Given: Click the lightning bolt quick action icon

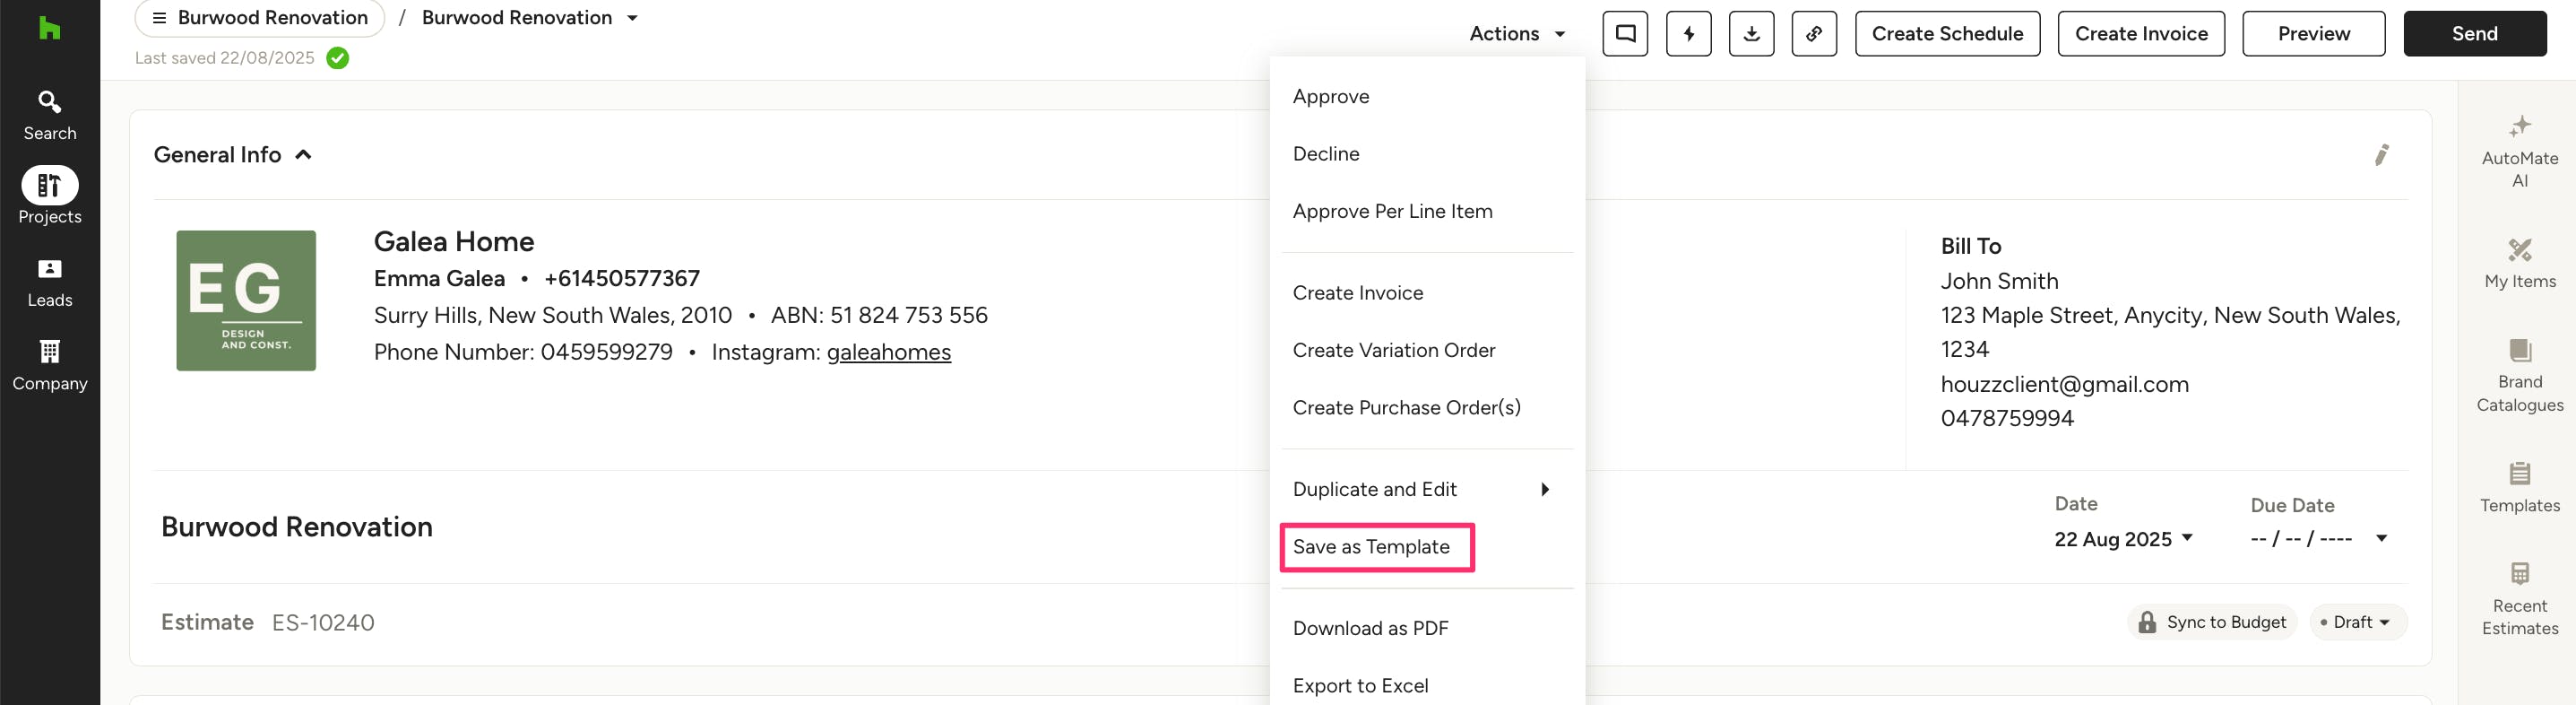Looking at the screenshot, I should click(1688, 34).
